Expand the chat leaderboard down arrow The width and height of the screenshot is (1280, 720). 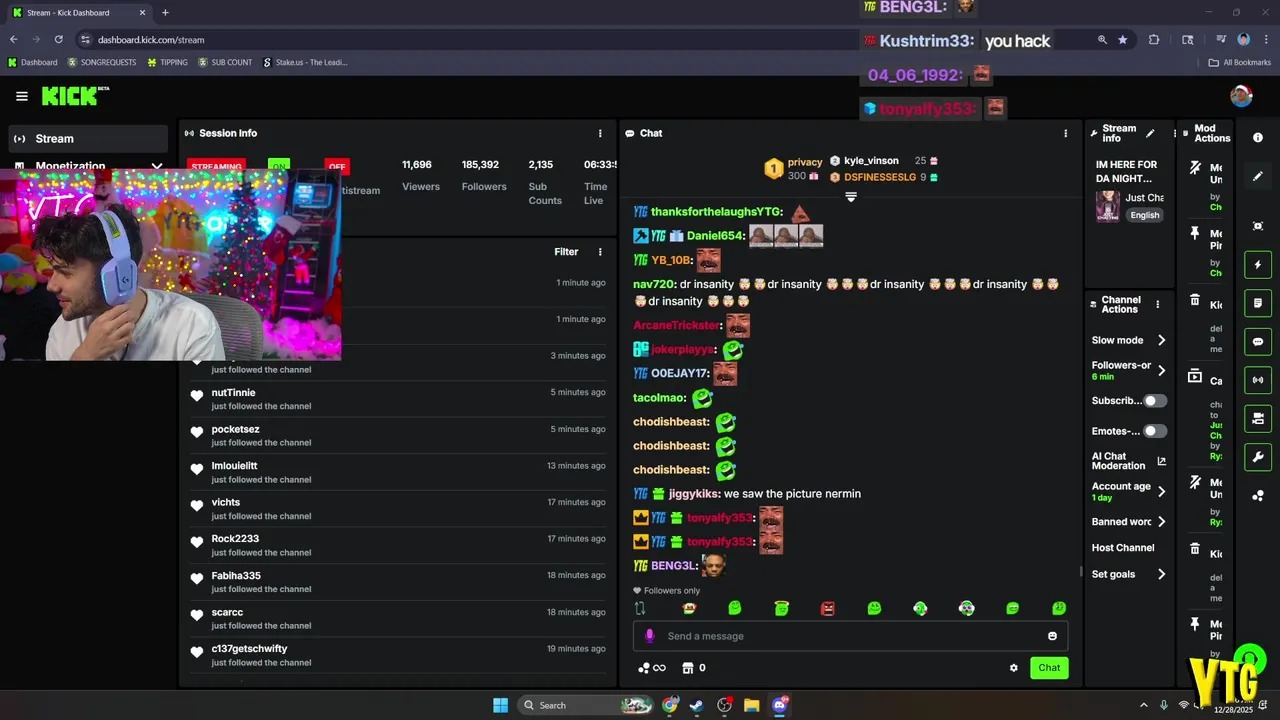[x=851, y=197]
